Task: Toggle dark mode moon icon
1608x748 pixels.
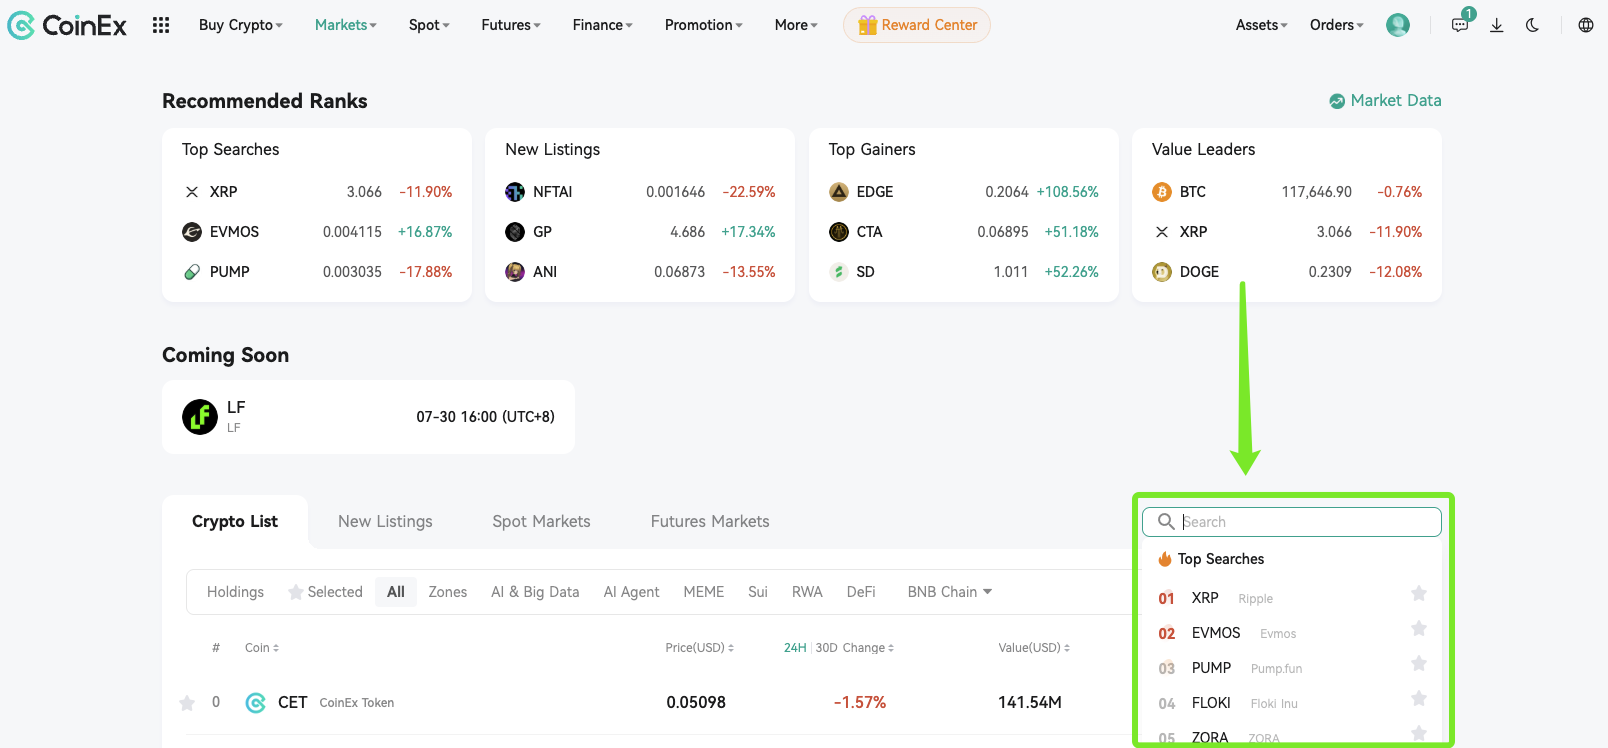Action: [1532, 25]
